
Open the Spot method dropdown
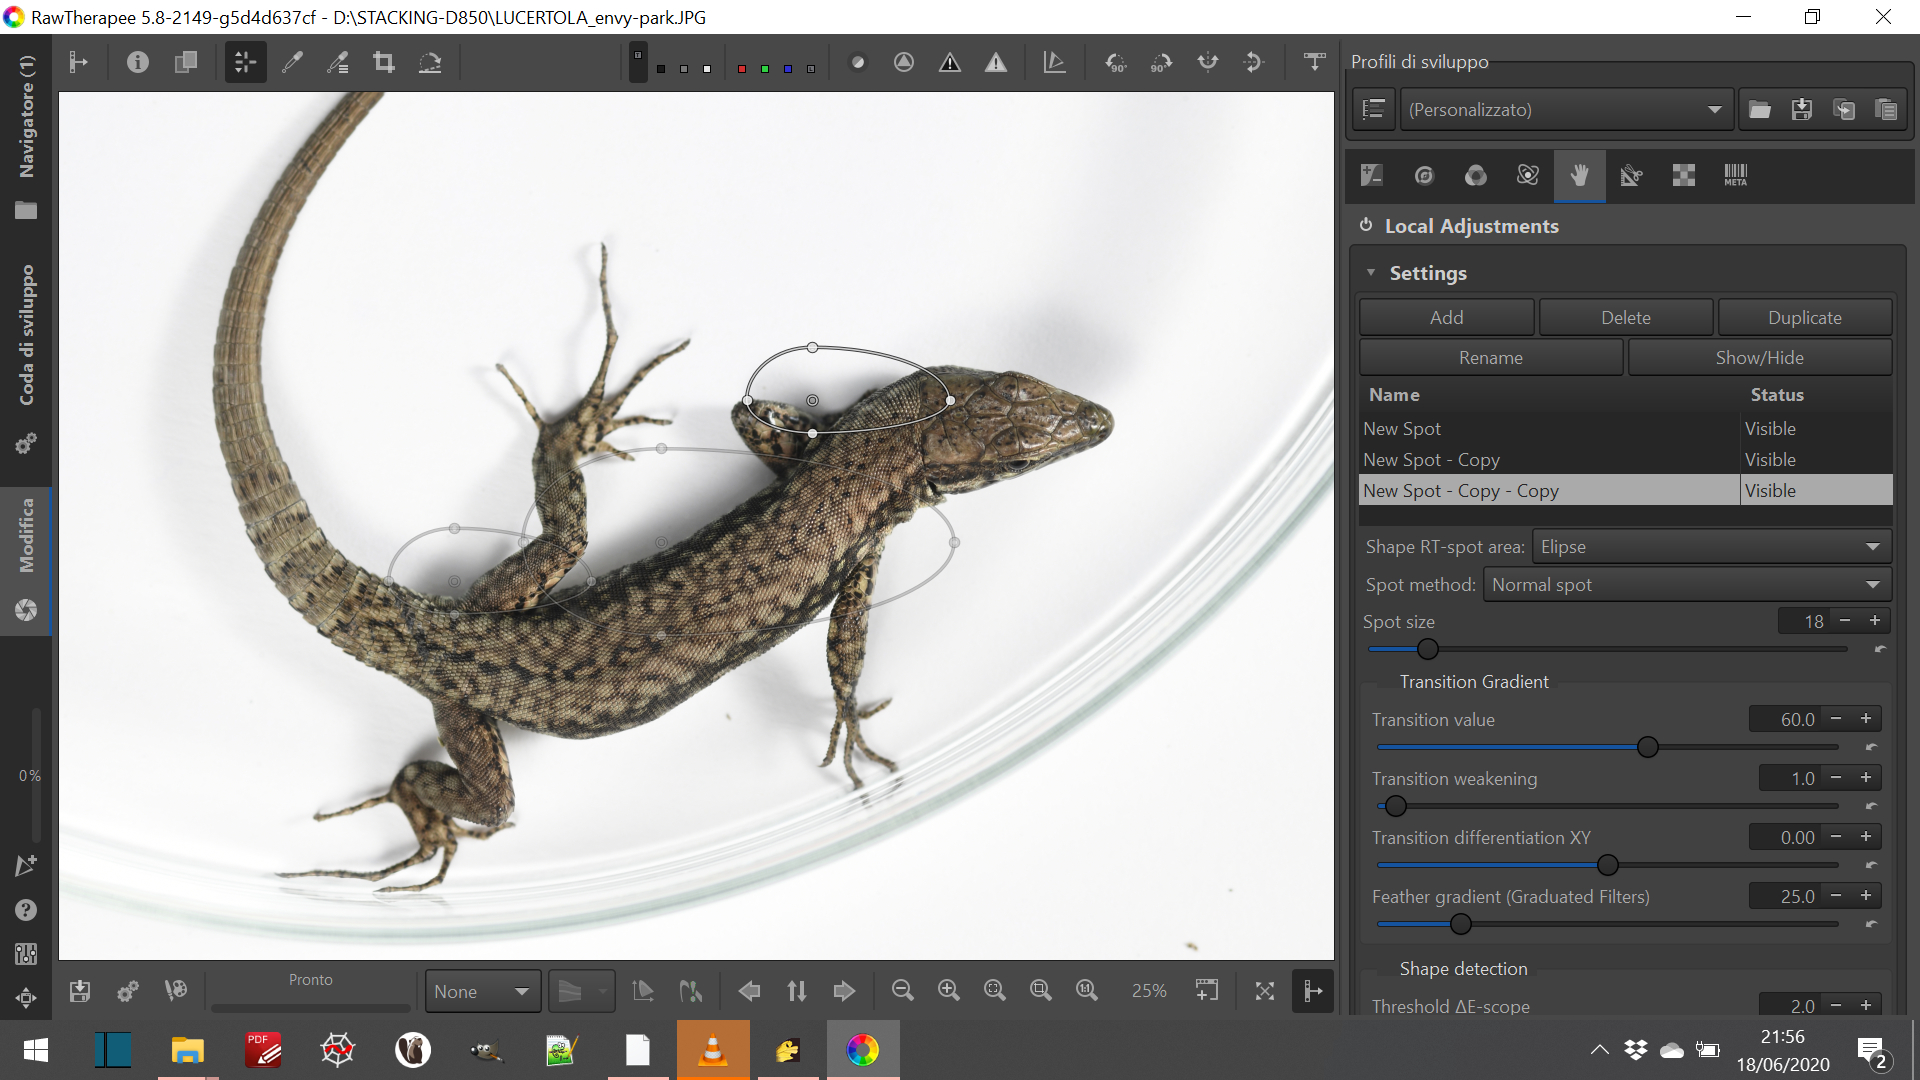1686,585
